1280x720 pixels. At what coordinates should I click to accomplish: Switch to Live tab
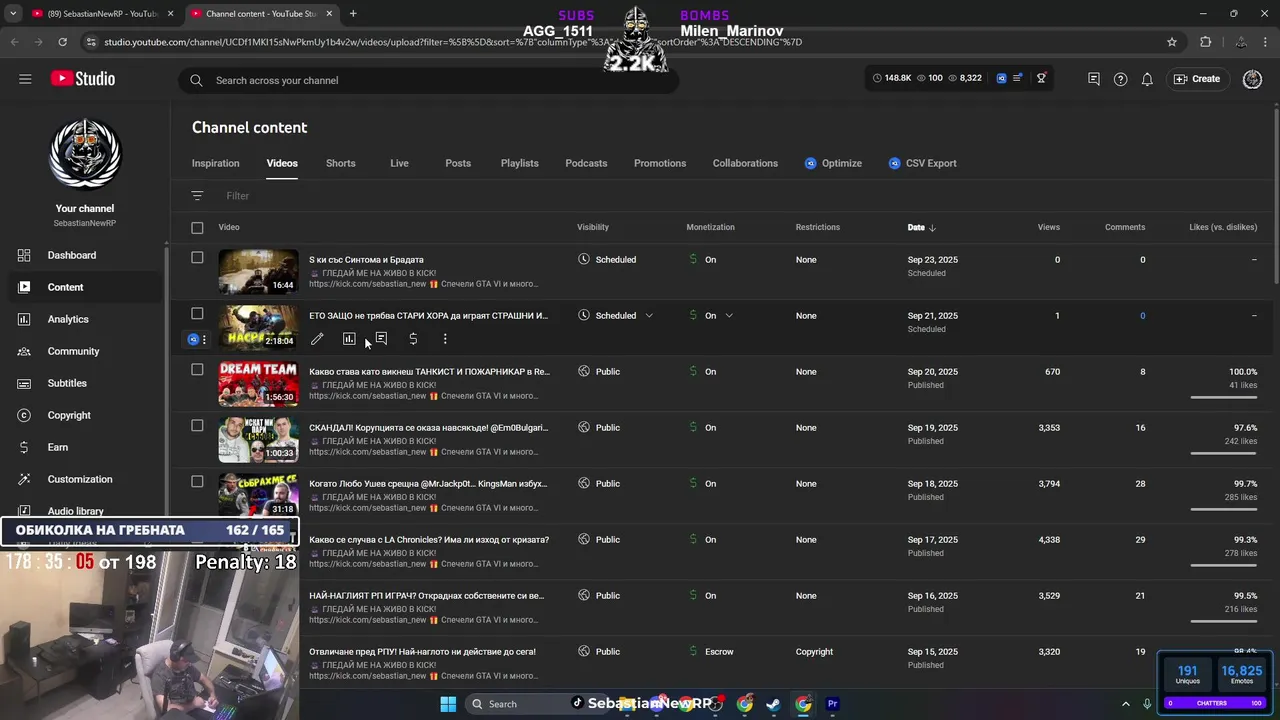coord(399,163)
